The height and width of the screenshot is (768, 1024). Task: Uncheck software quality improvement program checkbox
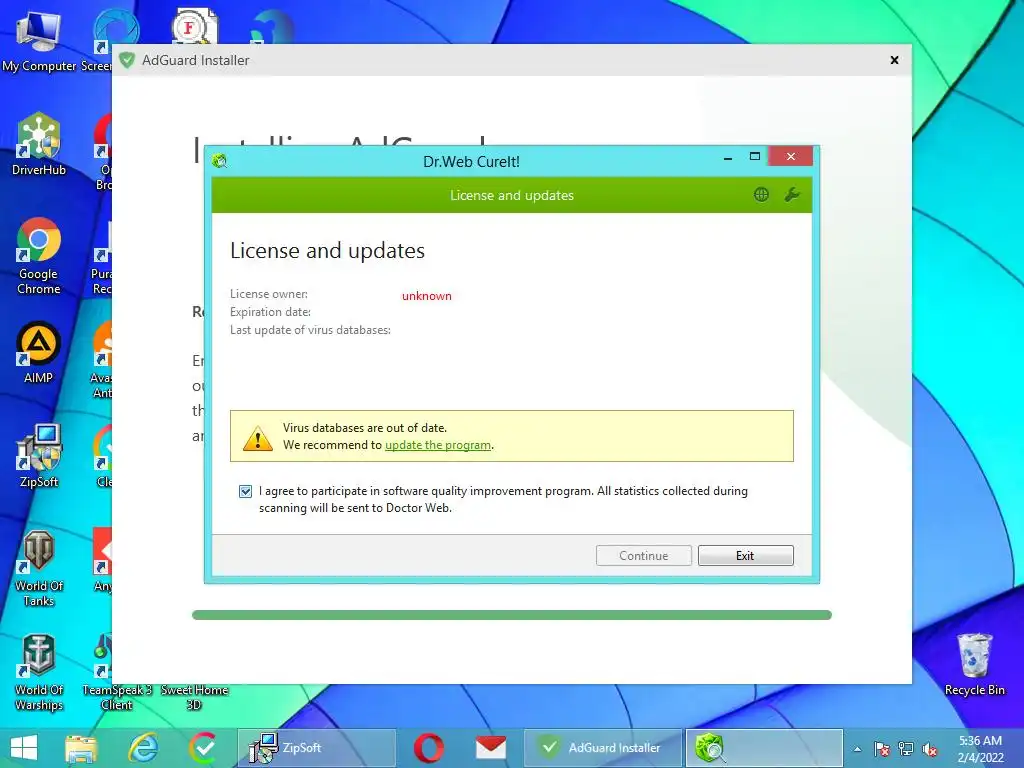click(246, 491)
